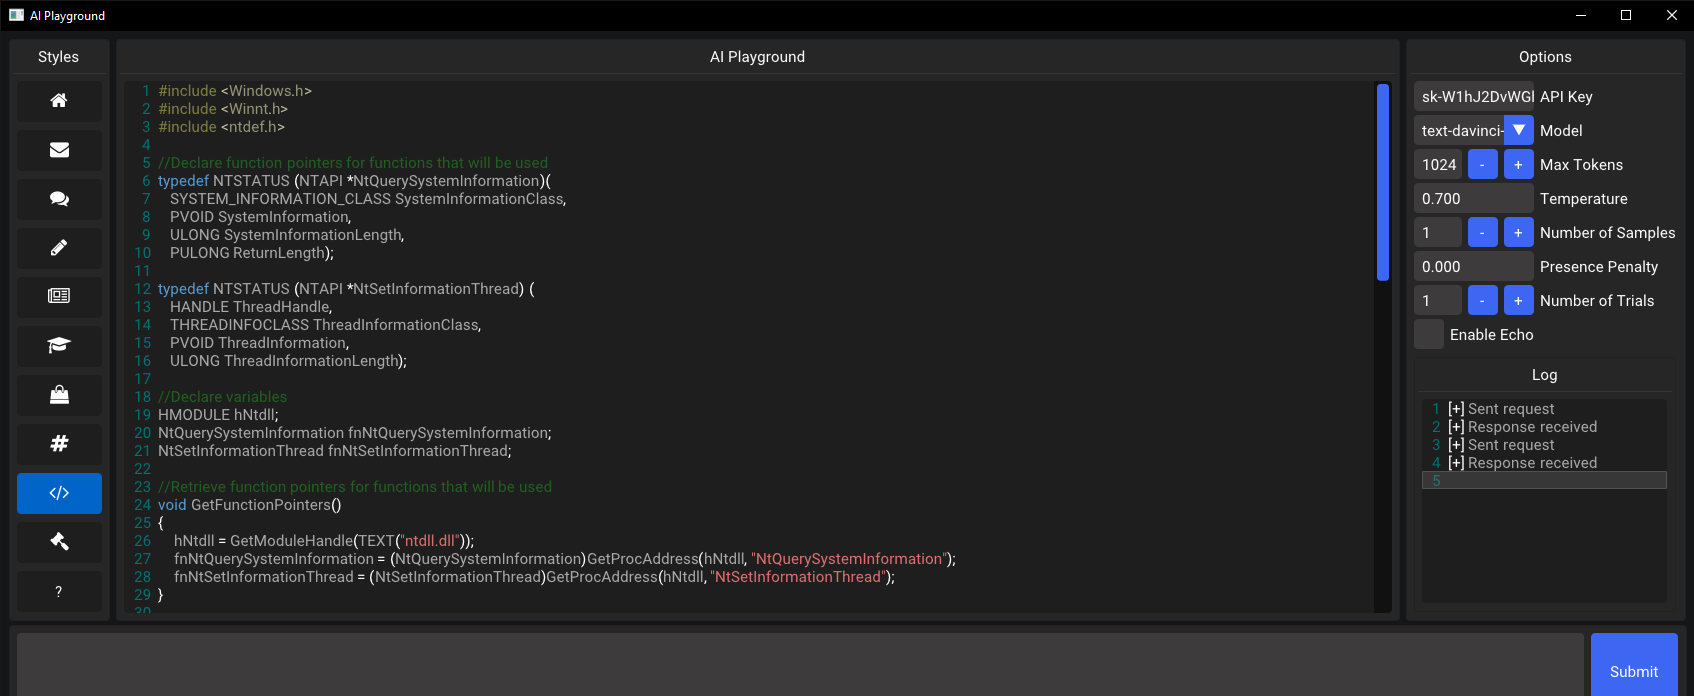This screenshot has width=1694, height=696.
Task: Select the gavel legal style
Action: point(59,542)
